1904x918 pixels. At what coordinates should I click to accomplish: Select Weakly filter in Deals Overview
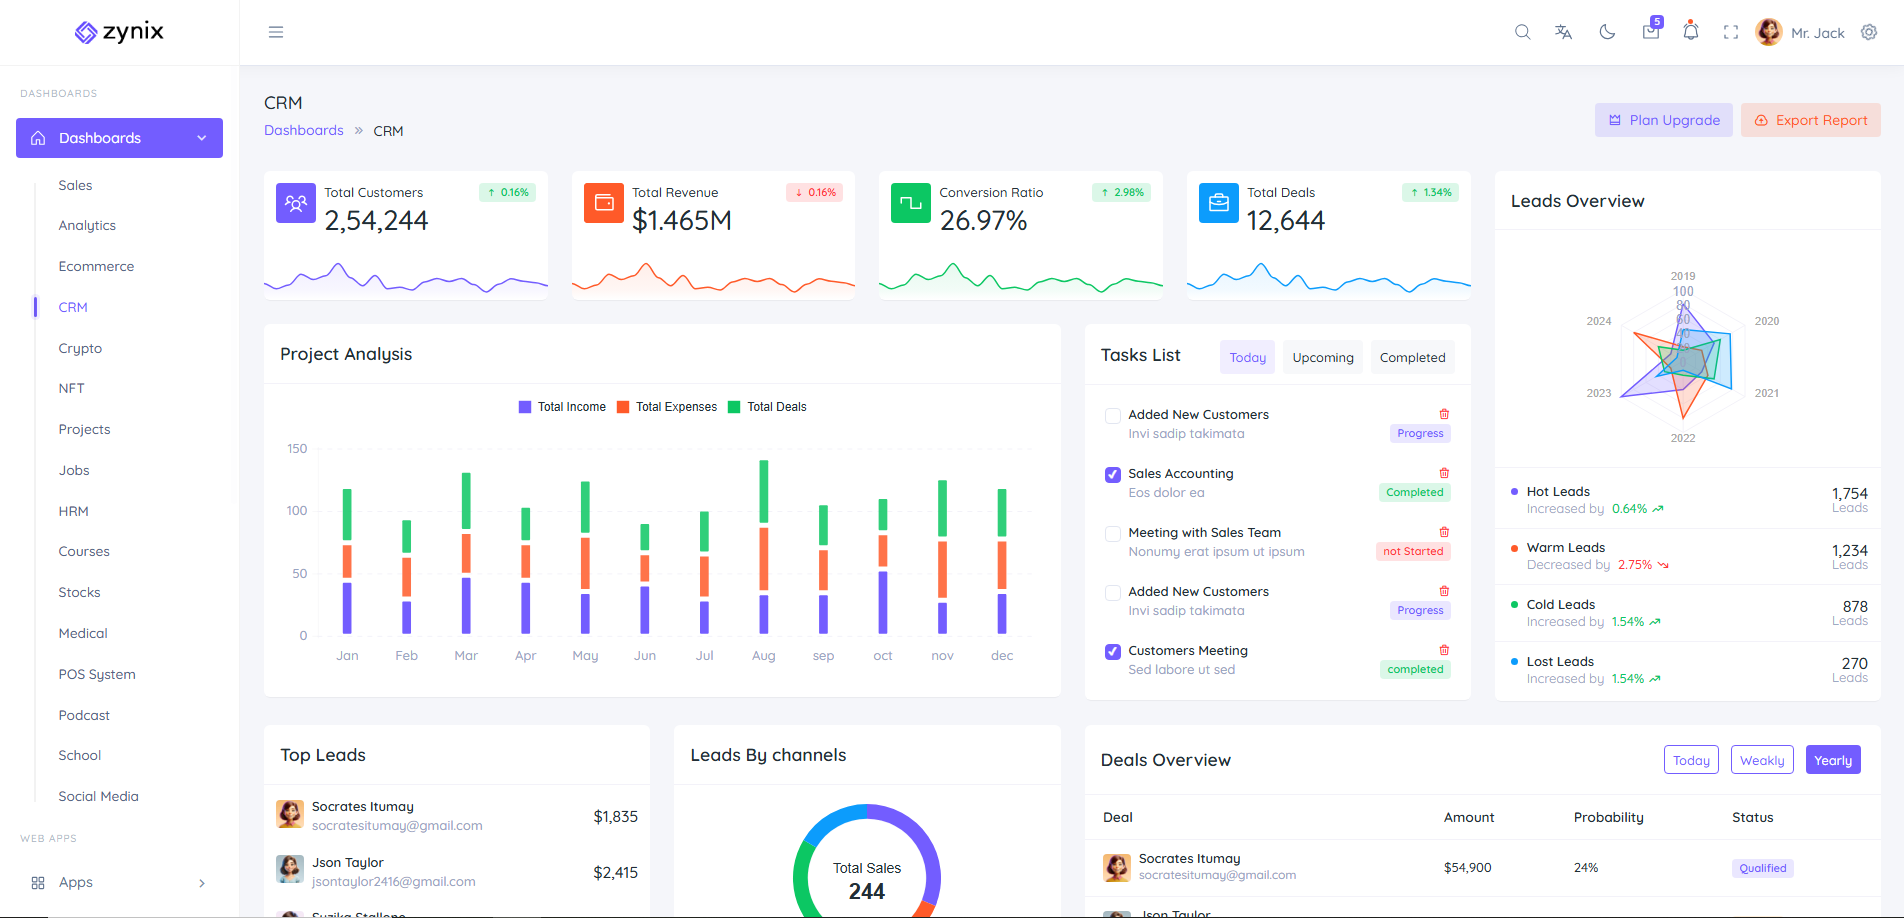[x=1762, y=760]
